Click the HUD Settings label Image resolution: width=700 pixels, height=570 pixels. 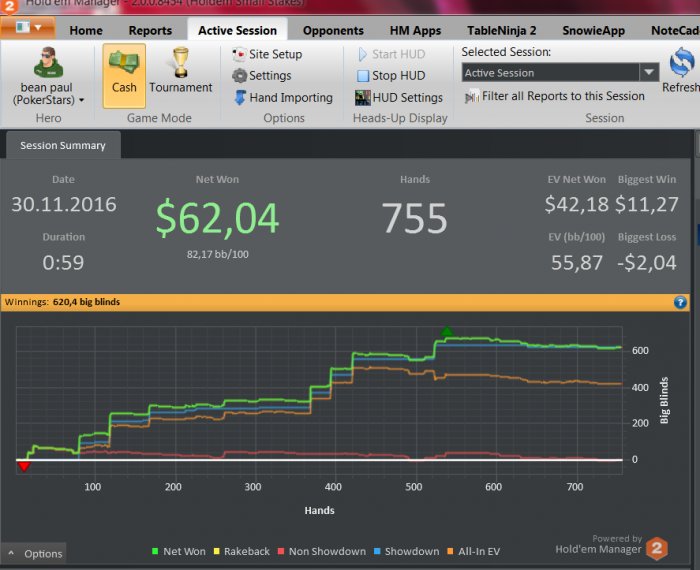pyautogui.click(x=408, y=97)
